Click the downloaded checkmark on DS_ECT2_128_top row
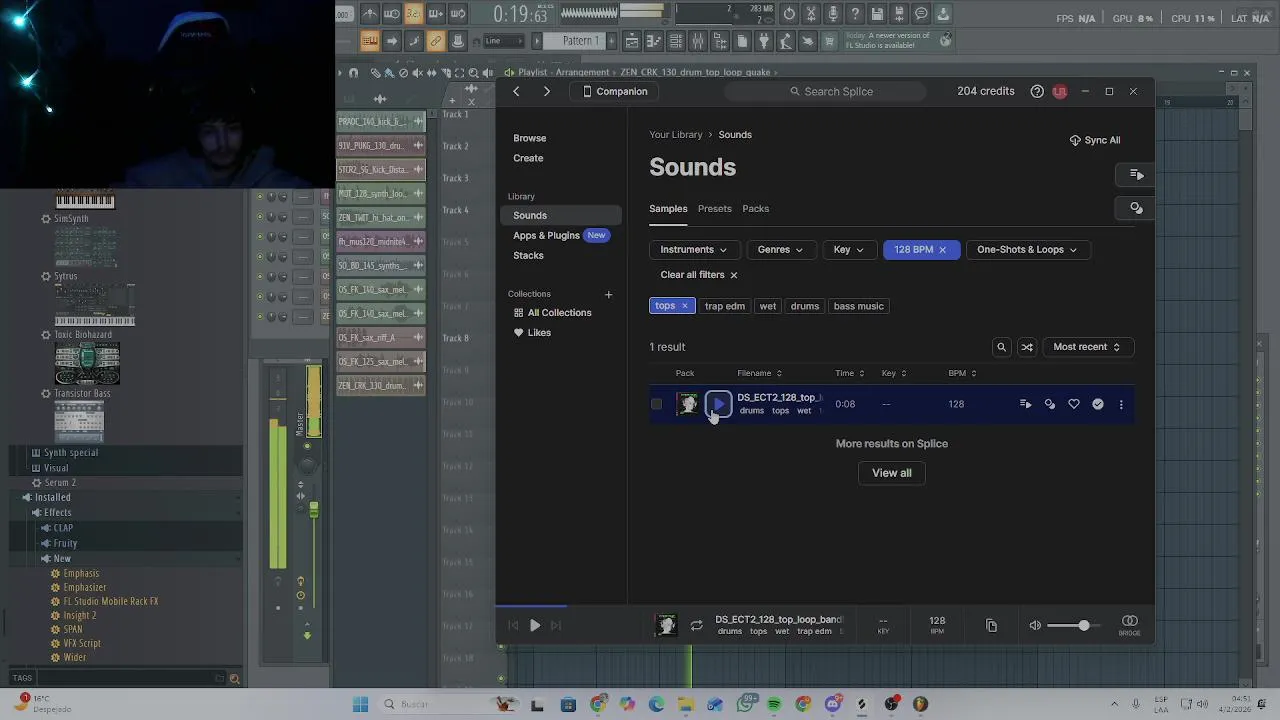The width and height of the screenshot is (1280, 720). (x=1098, y=404)
